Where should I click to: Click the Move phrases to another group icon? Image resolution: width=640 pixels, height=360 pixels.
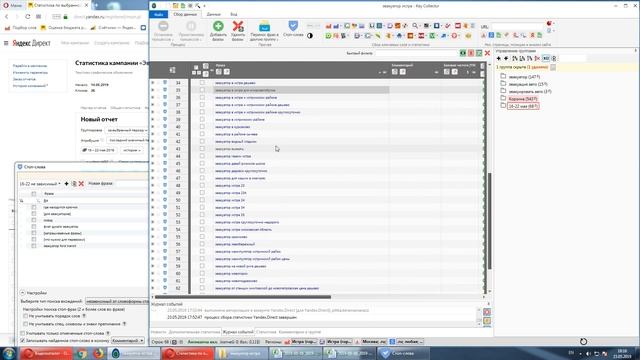[264, 26]
